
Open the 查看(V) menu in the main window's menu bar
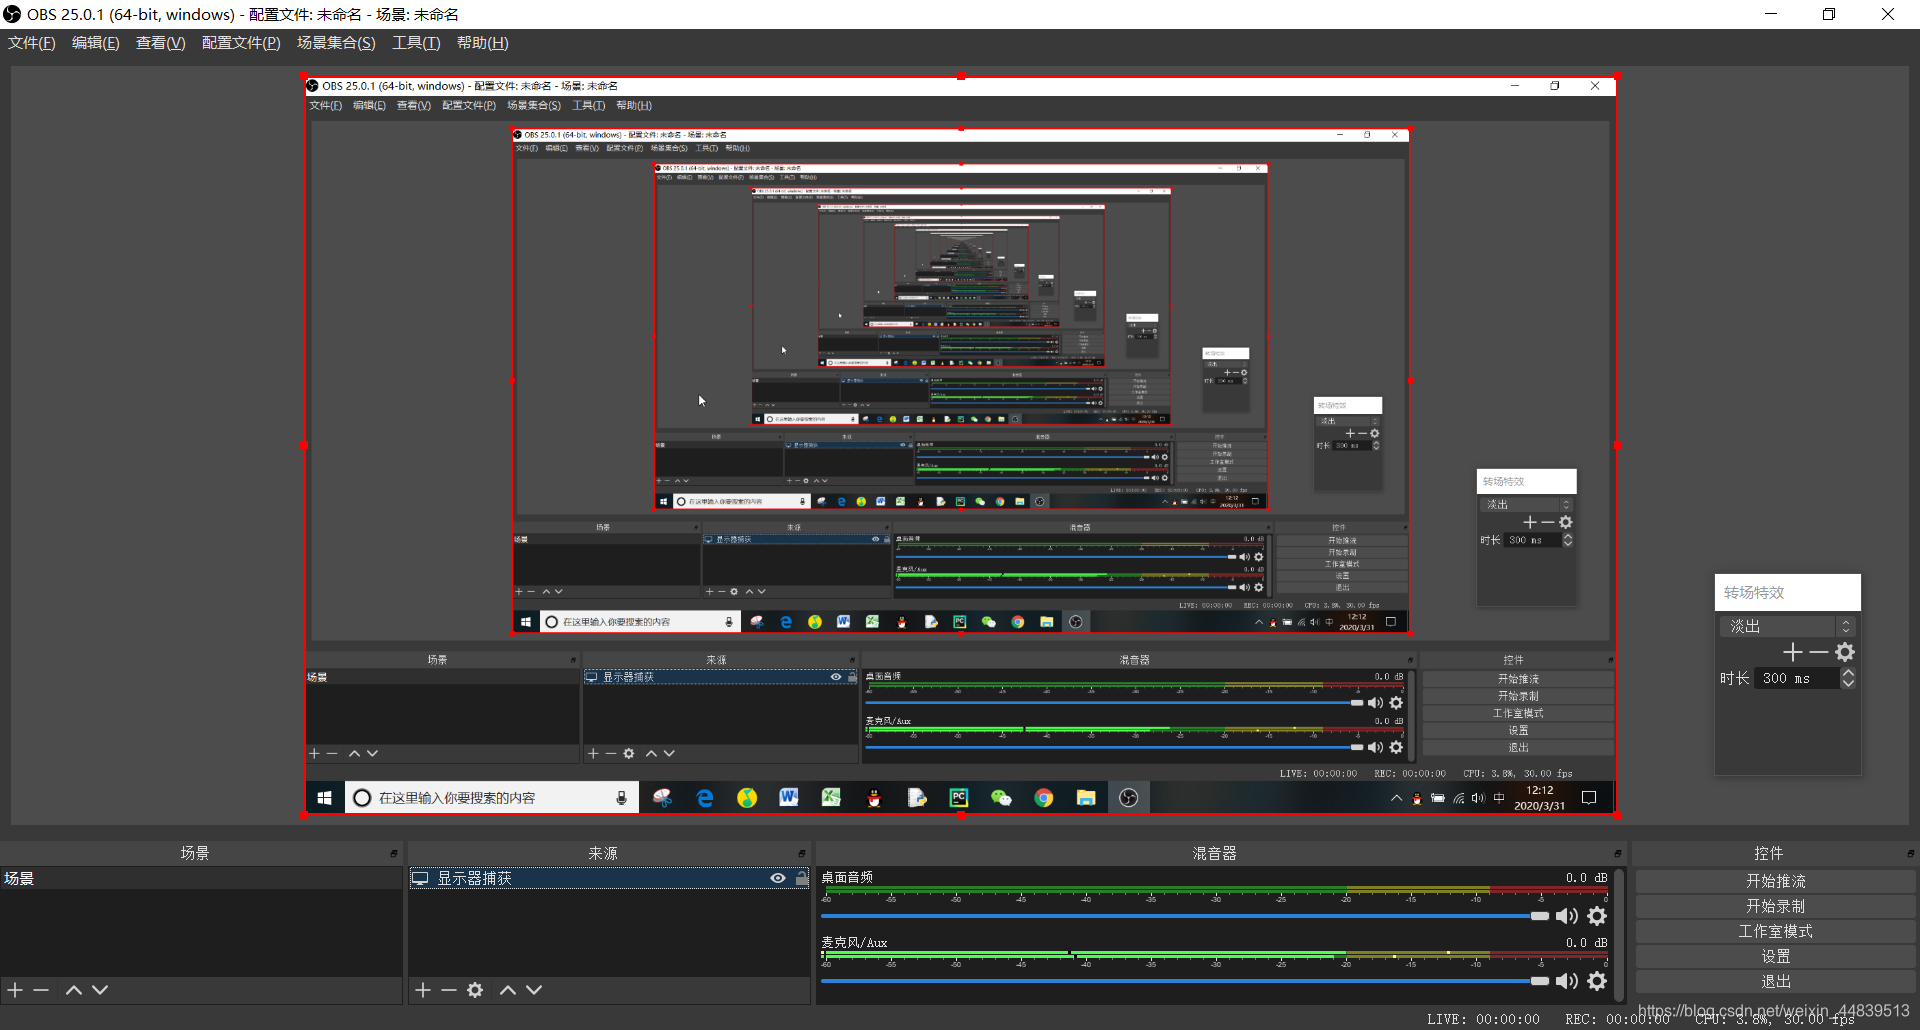point(161,43)
